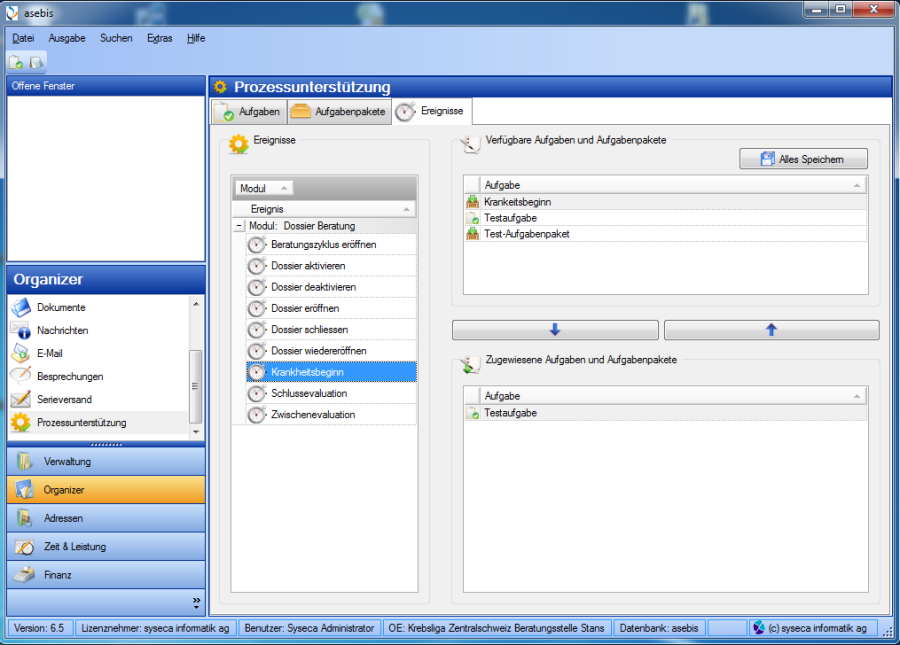900x645 pixels.
Task: Open the Organizer navigation section
Action: [x=106, y=489]
